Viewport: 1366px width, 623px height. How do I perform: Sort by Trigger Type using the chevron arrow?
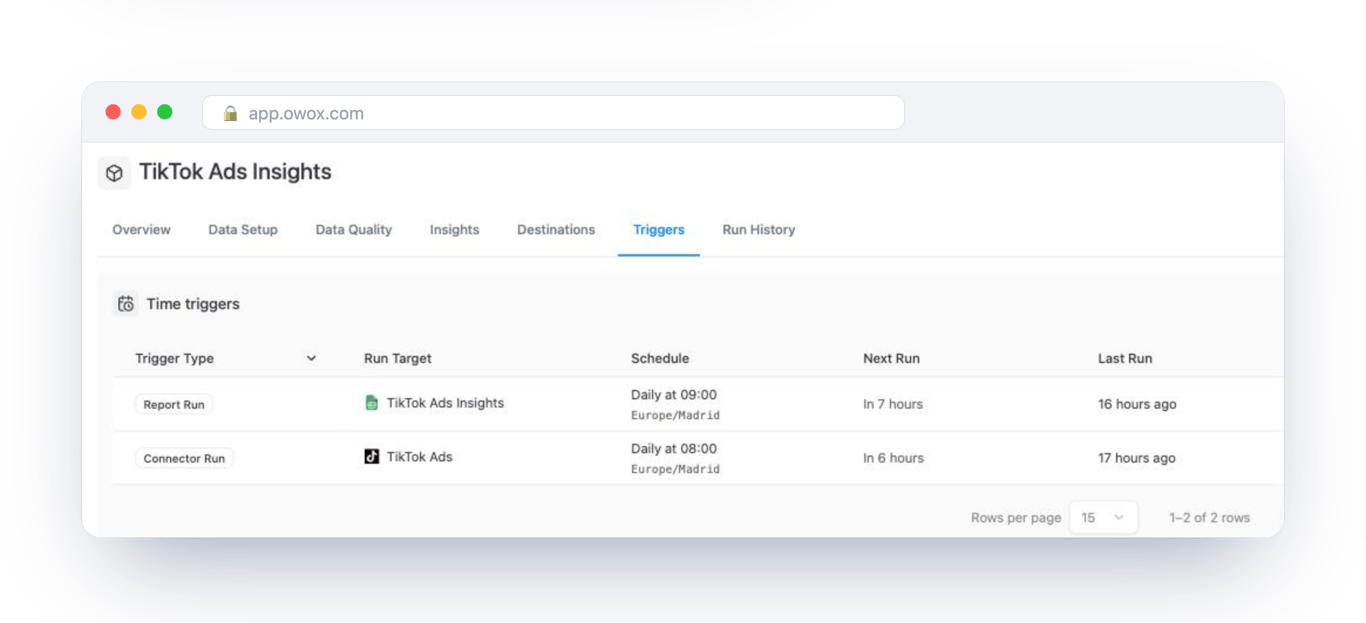tap(311, 358)
